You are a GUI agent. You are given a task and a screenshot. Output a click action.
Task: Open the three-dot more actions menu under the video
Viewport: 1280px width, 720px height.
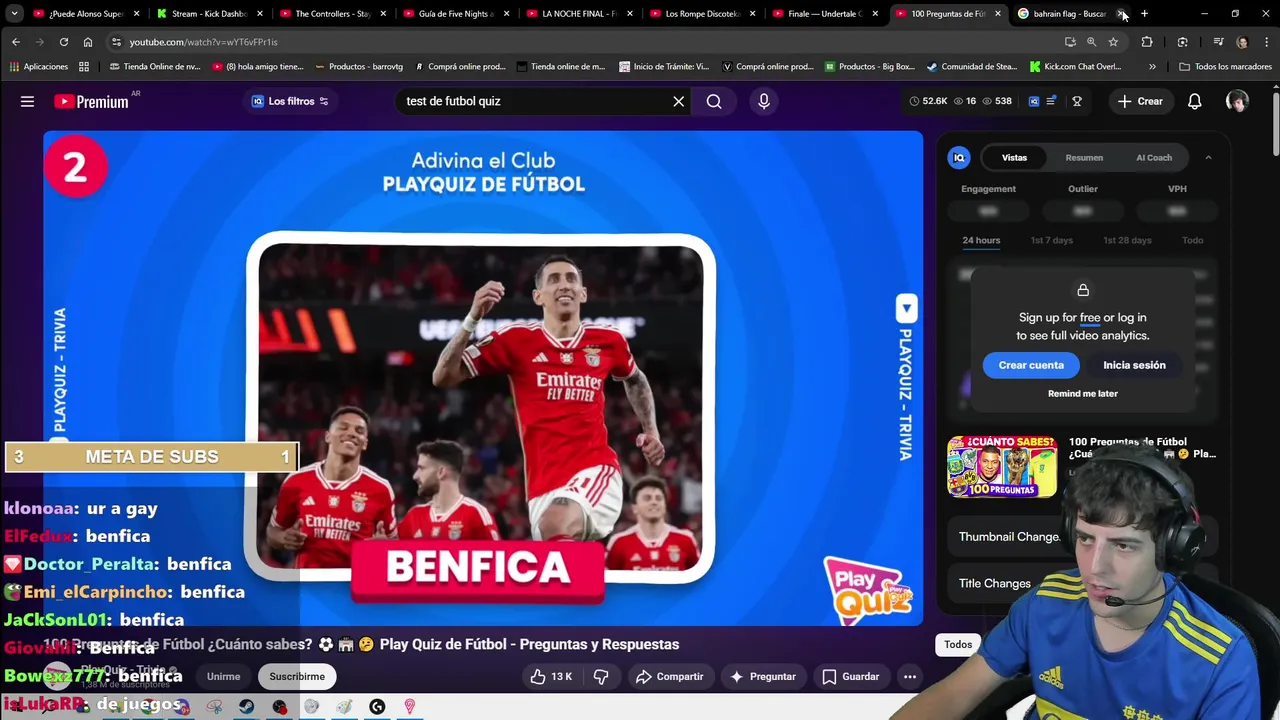click(910, 677)
